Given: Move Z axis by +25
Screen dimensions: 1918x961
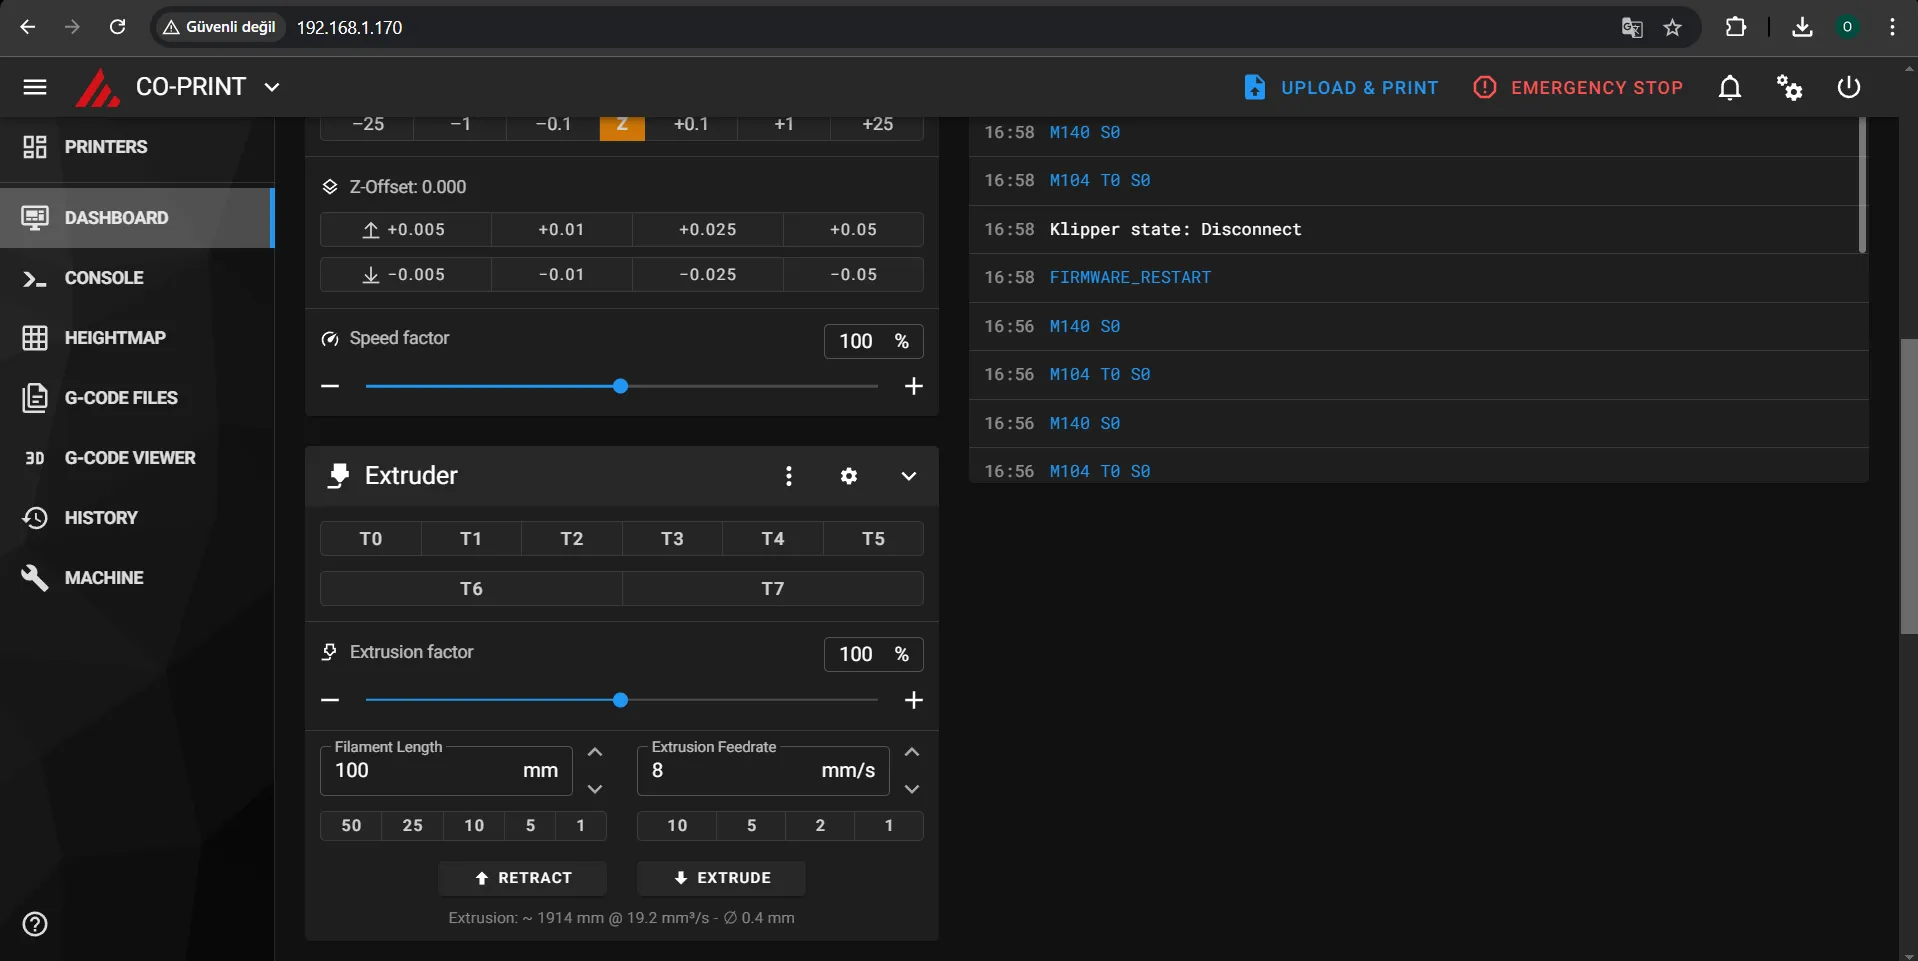Looking at the screenshot, I should coord(877,126).
